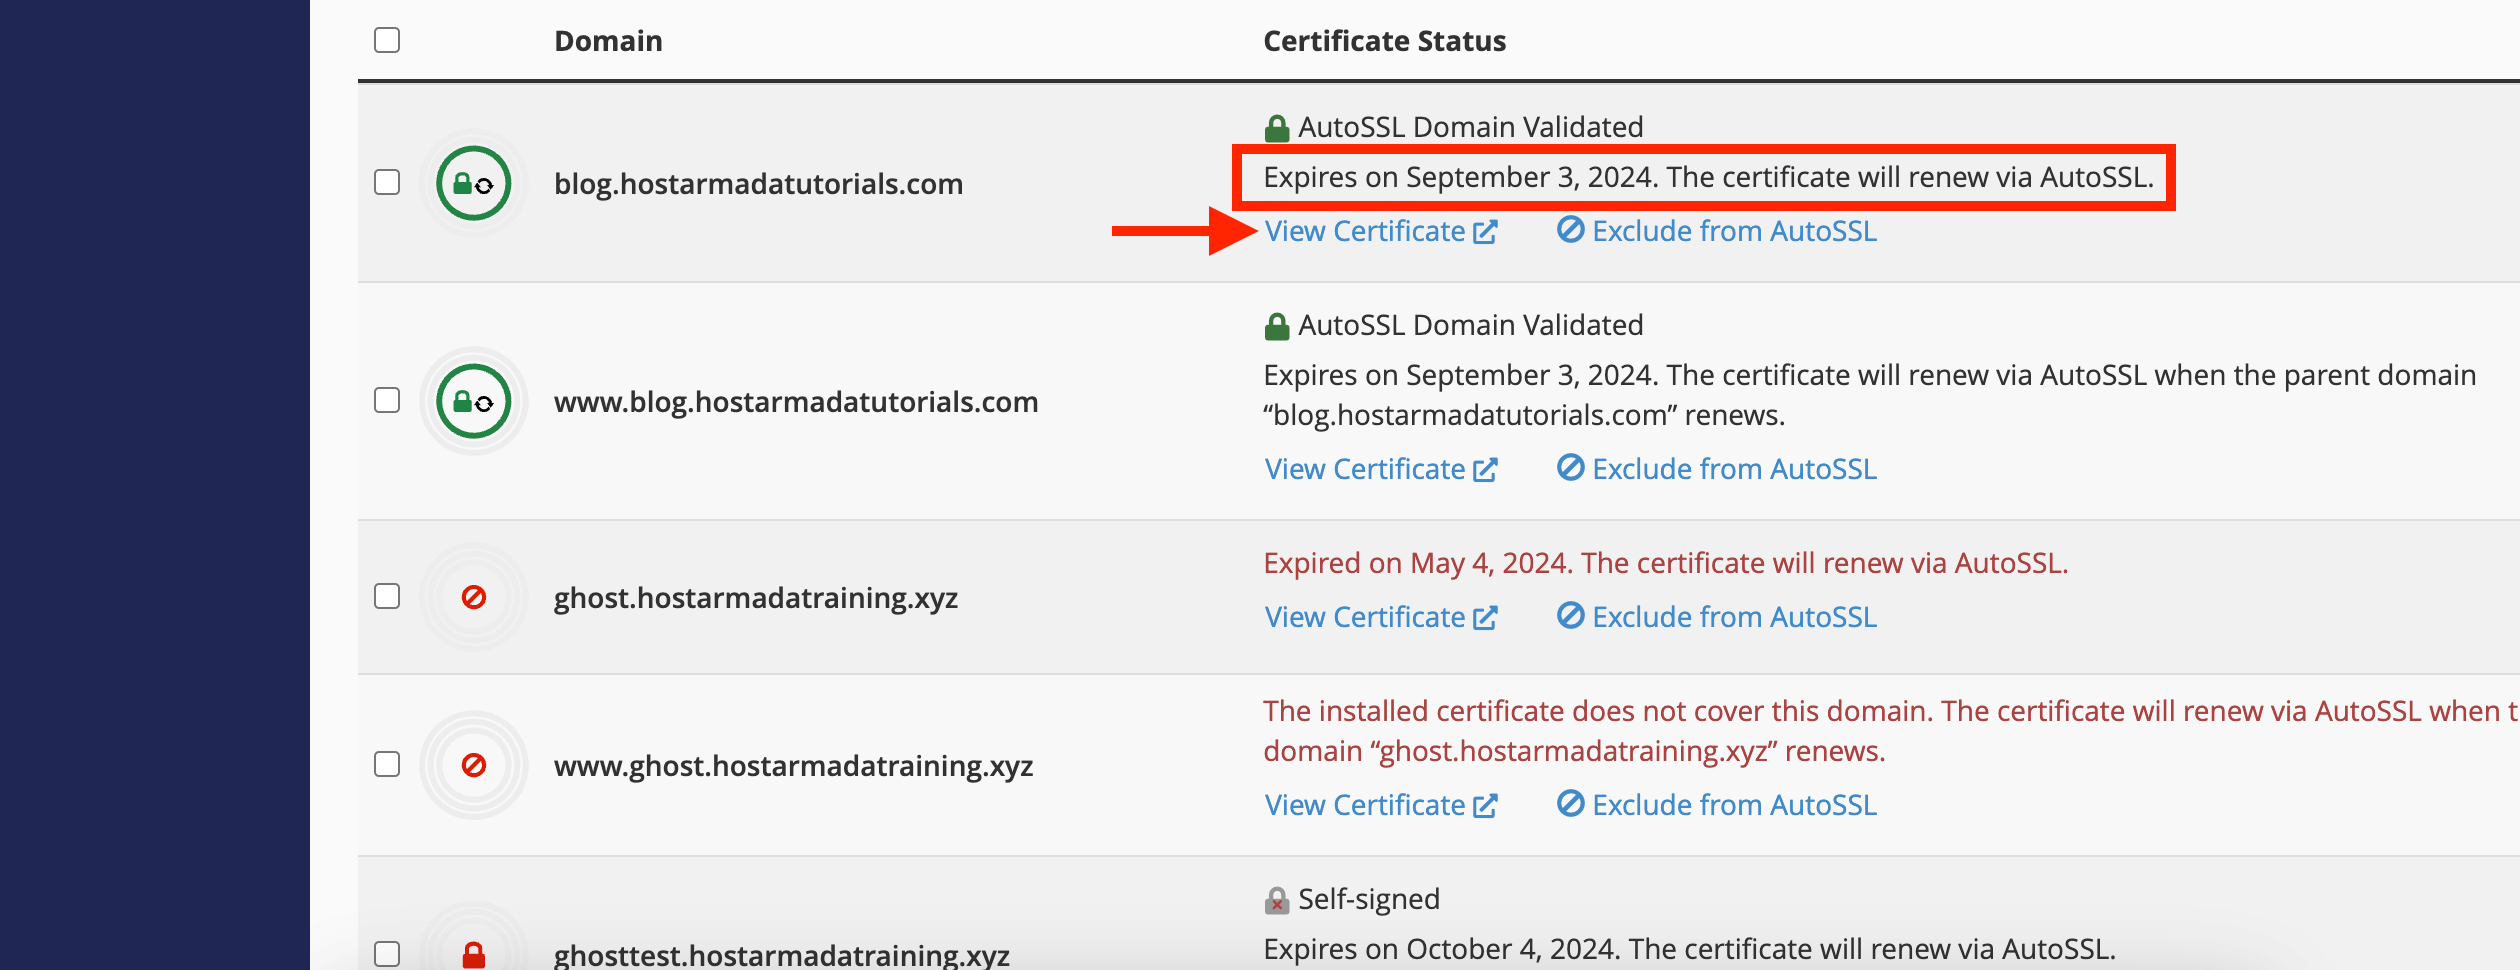2520x970 pixels.
Task: Click domain name www.ghost.hostarmadatraining.xyz
Action: [794, 766]
